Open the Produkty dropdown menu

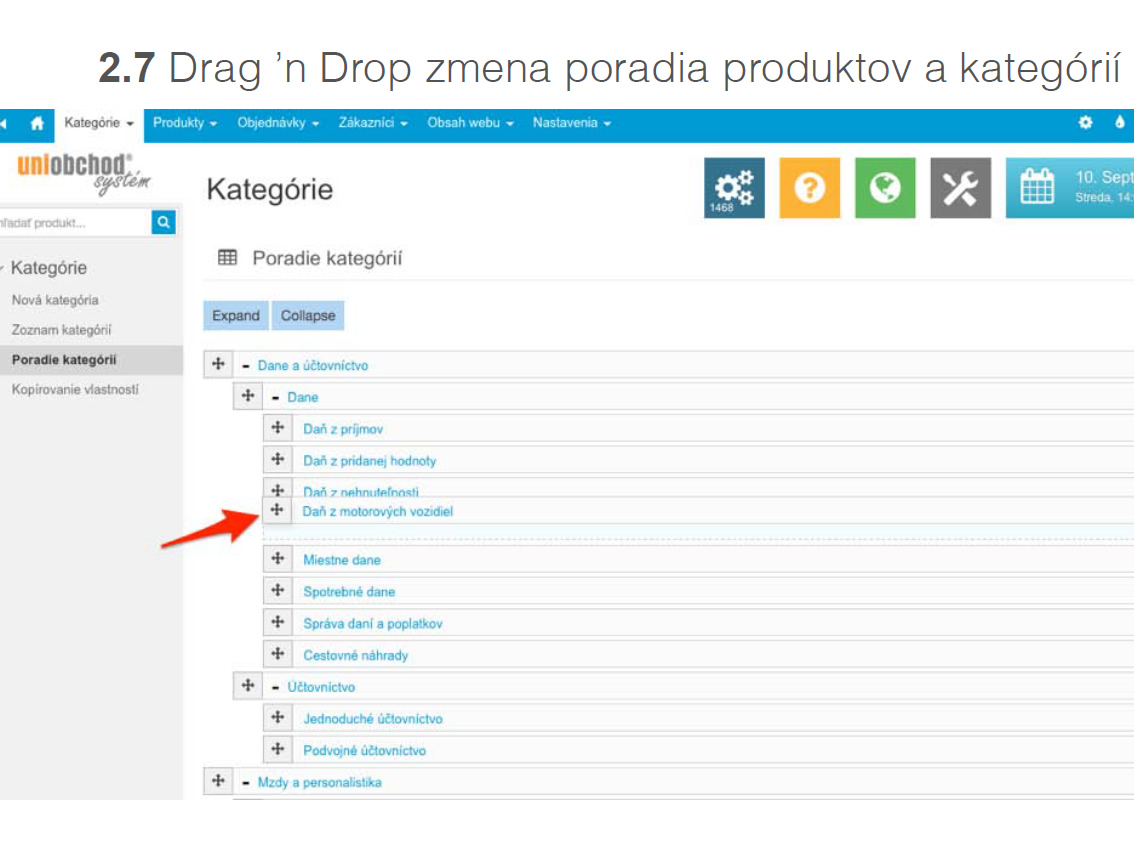(x=185, y=123)
